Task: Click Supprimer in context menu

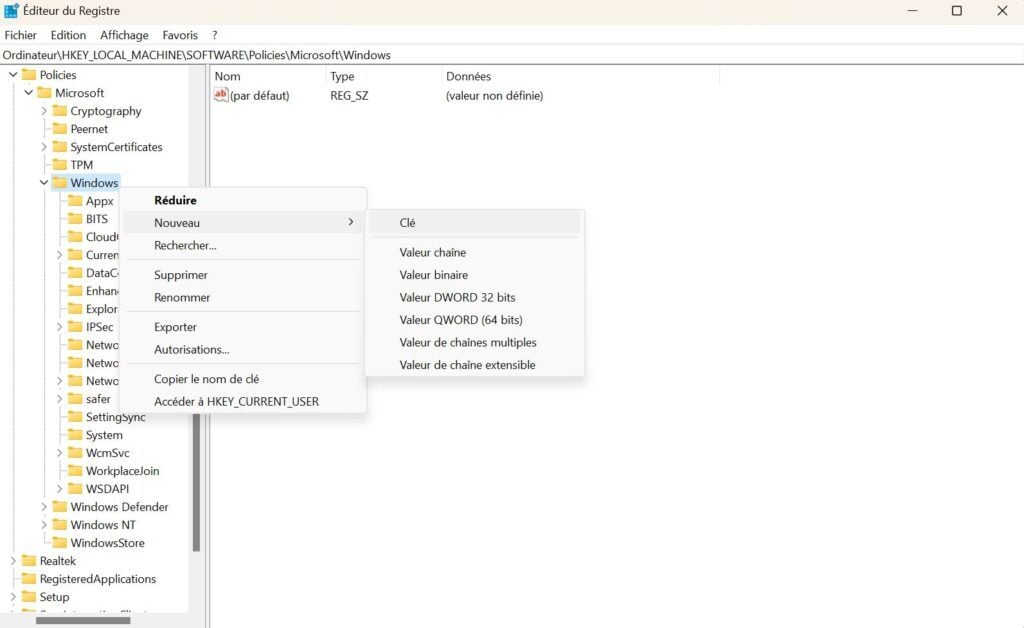Action: [242, 275]
